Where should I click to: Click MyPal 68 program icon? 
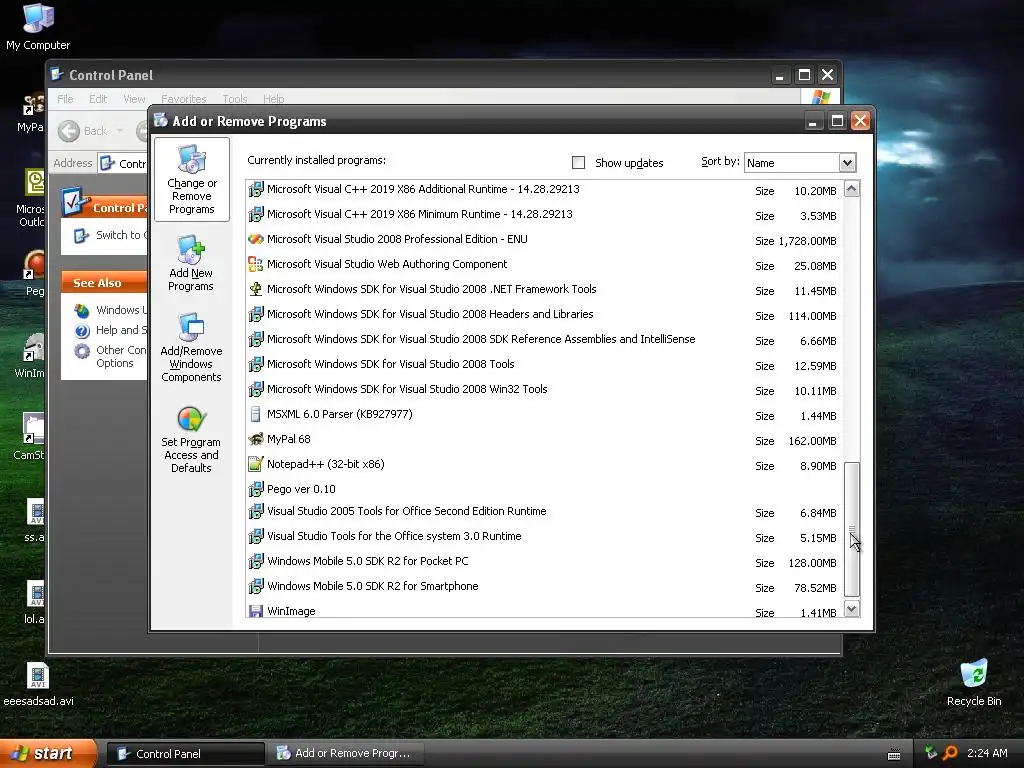255,440
